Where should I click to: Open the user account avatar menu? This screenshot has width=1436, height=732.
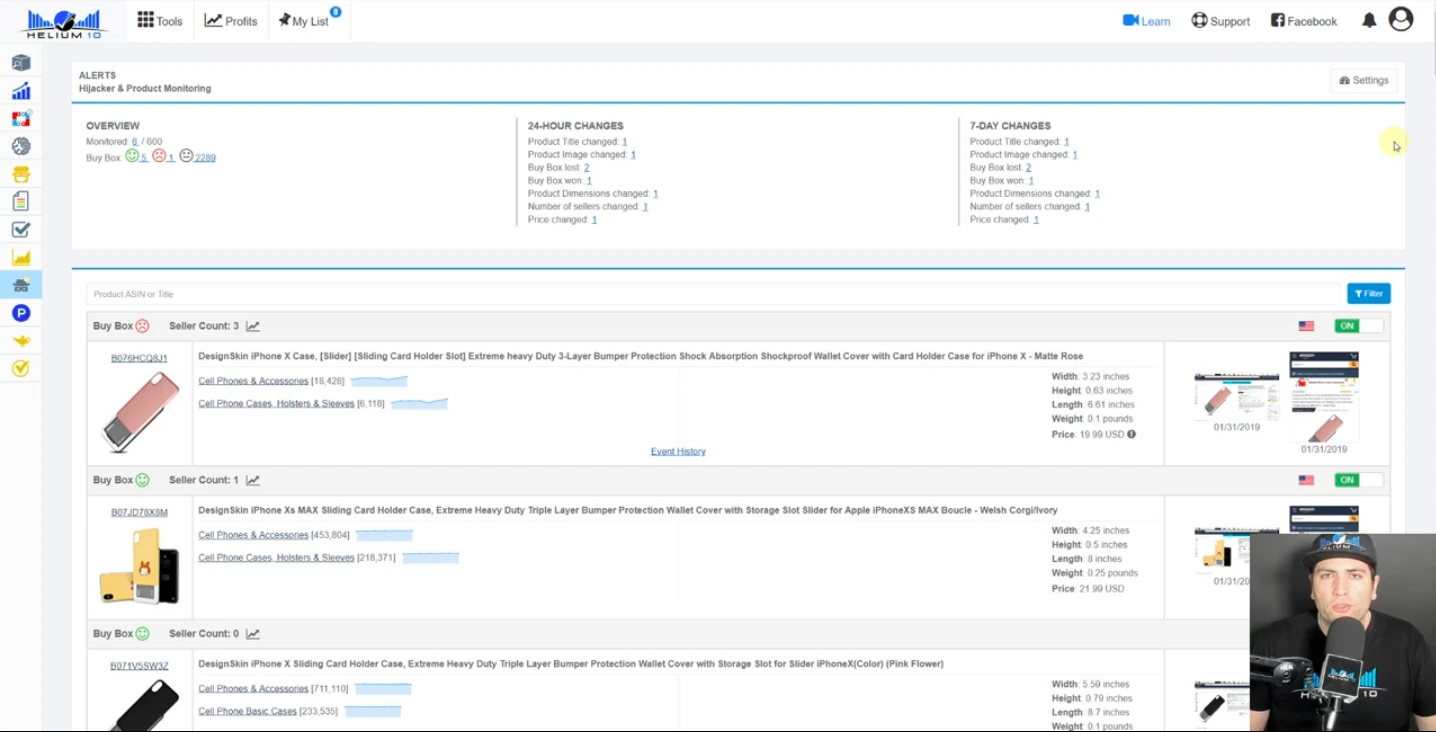[1400, 18]
